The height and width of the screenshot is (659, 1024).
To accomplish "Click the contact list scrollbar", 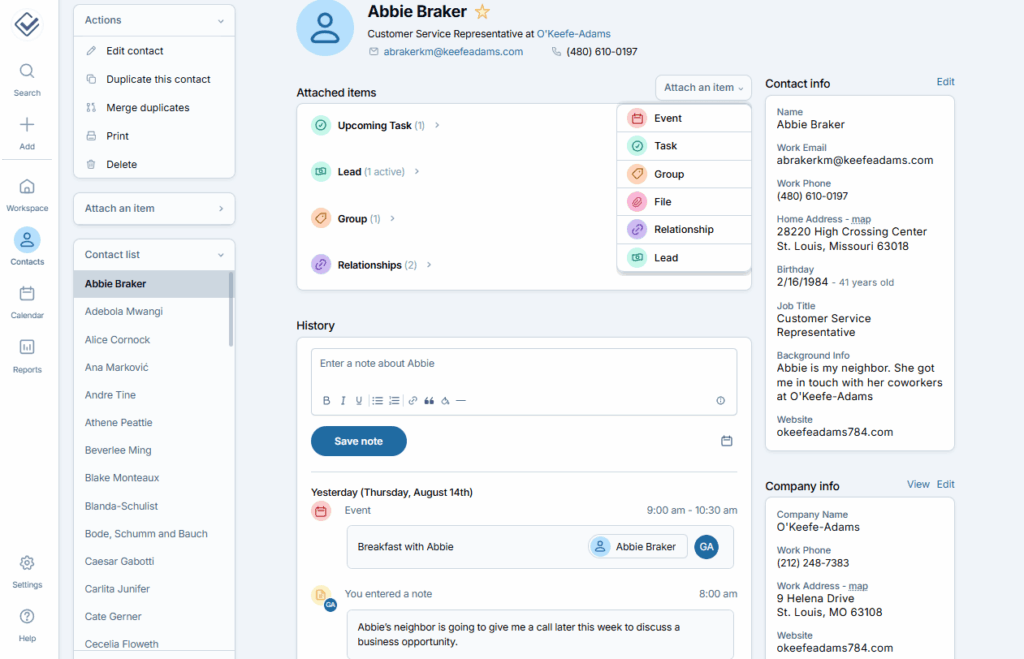I will [232, 310].
